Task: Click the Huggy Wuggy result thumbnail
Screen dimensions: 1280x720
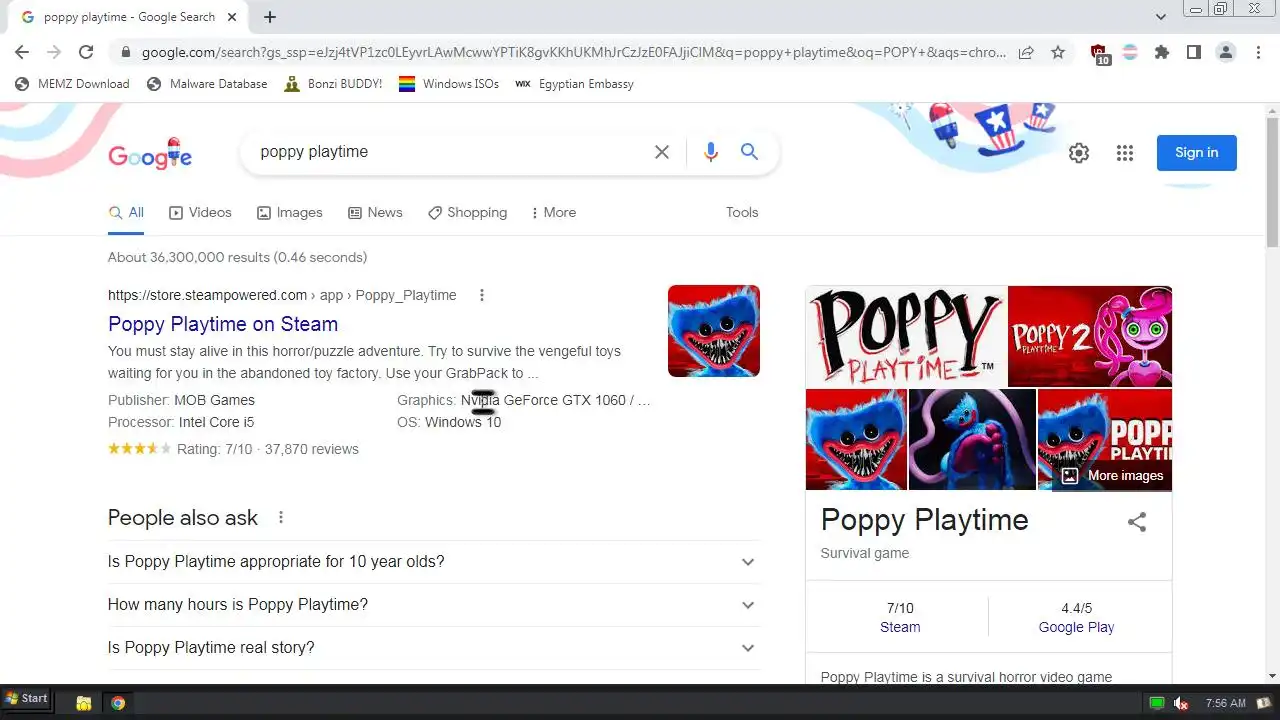Action: [x=714, y=331]
